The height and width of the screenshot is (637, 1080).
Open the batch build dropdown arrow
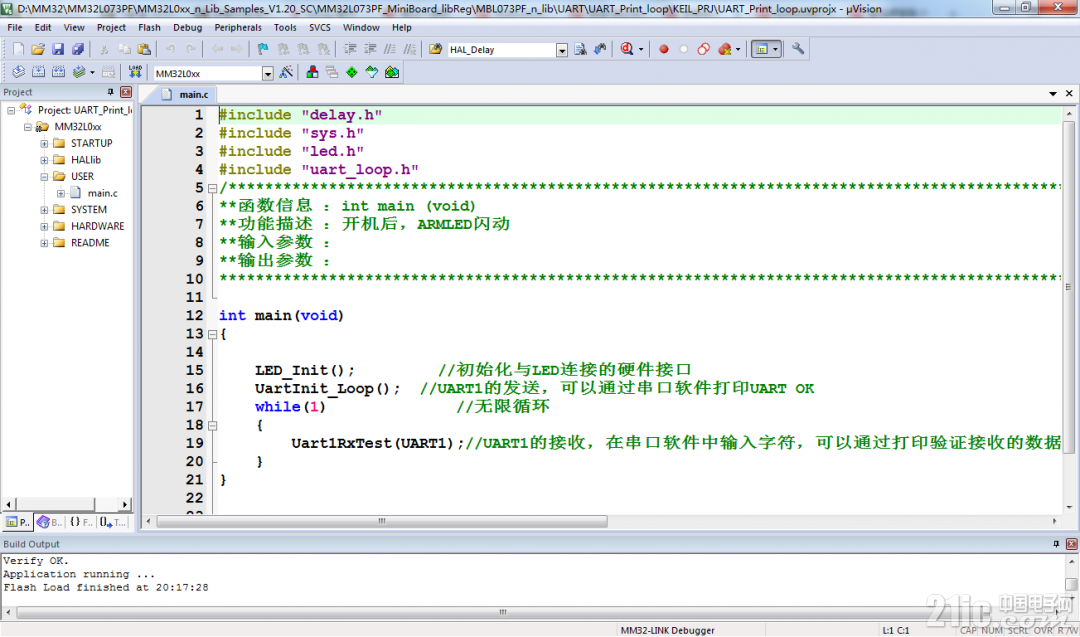92,72
